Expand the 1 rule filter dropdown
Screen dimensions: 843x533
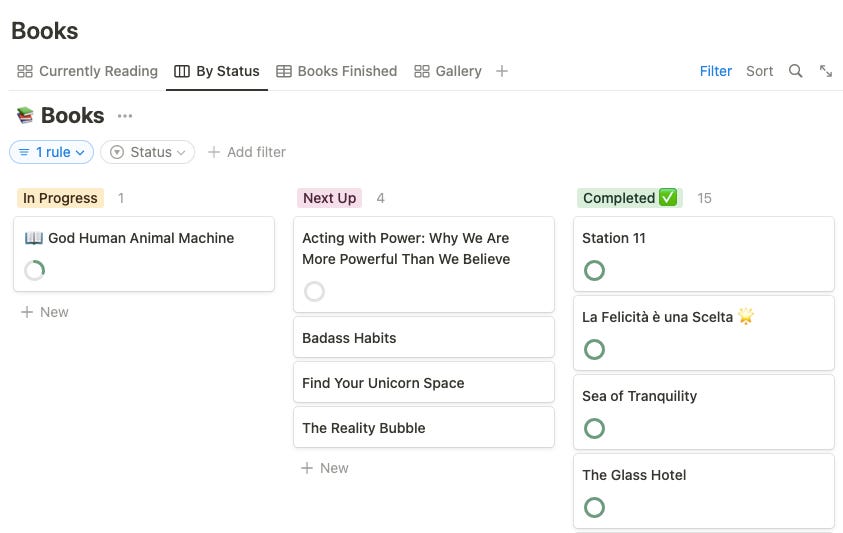pos(52,152)
